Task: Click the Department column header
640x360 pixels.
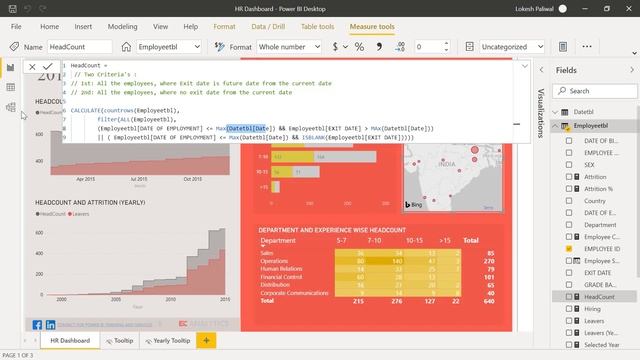Action: (278, 240)
